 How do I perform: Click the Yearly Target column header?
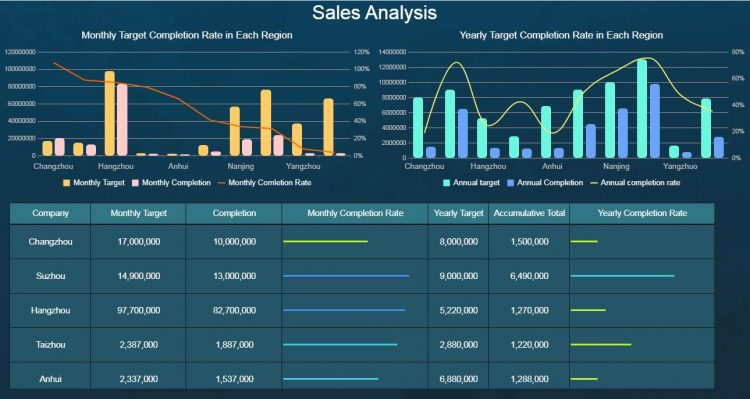point(458,213)
